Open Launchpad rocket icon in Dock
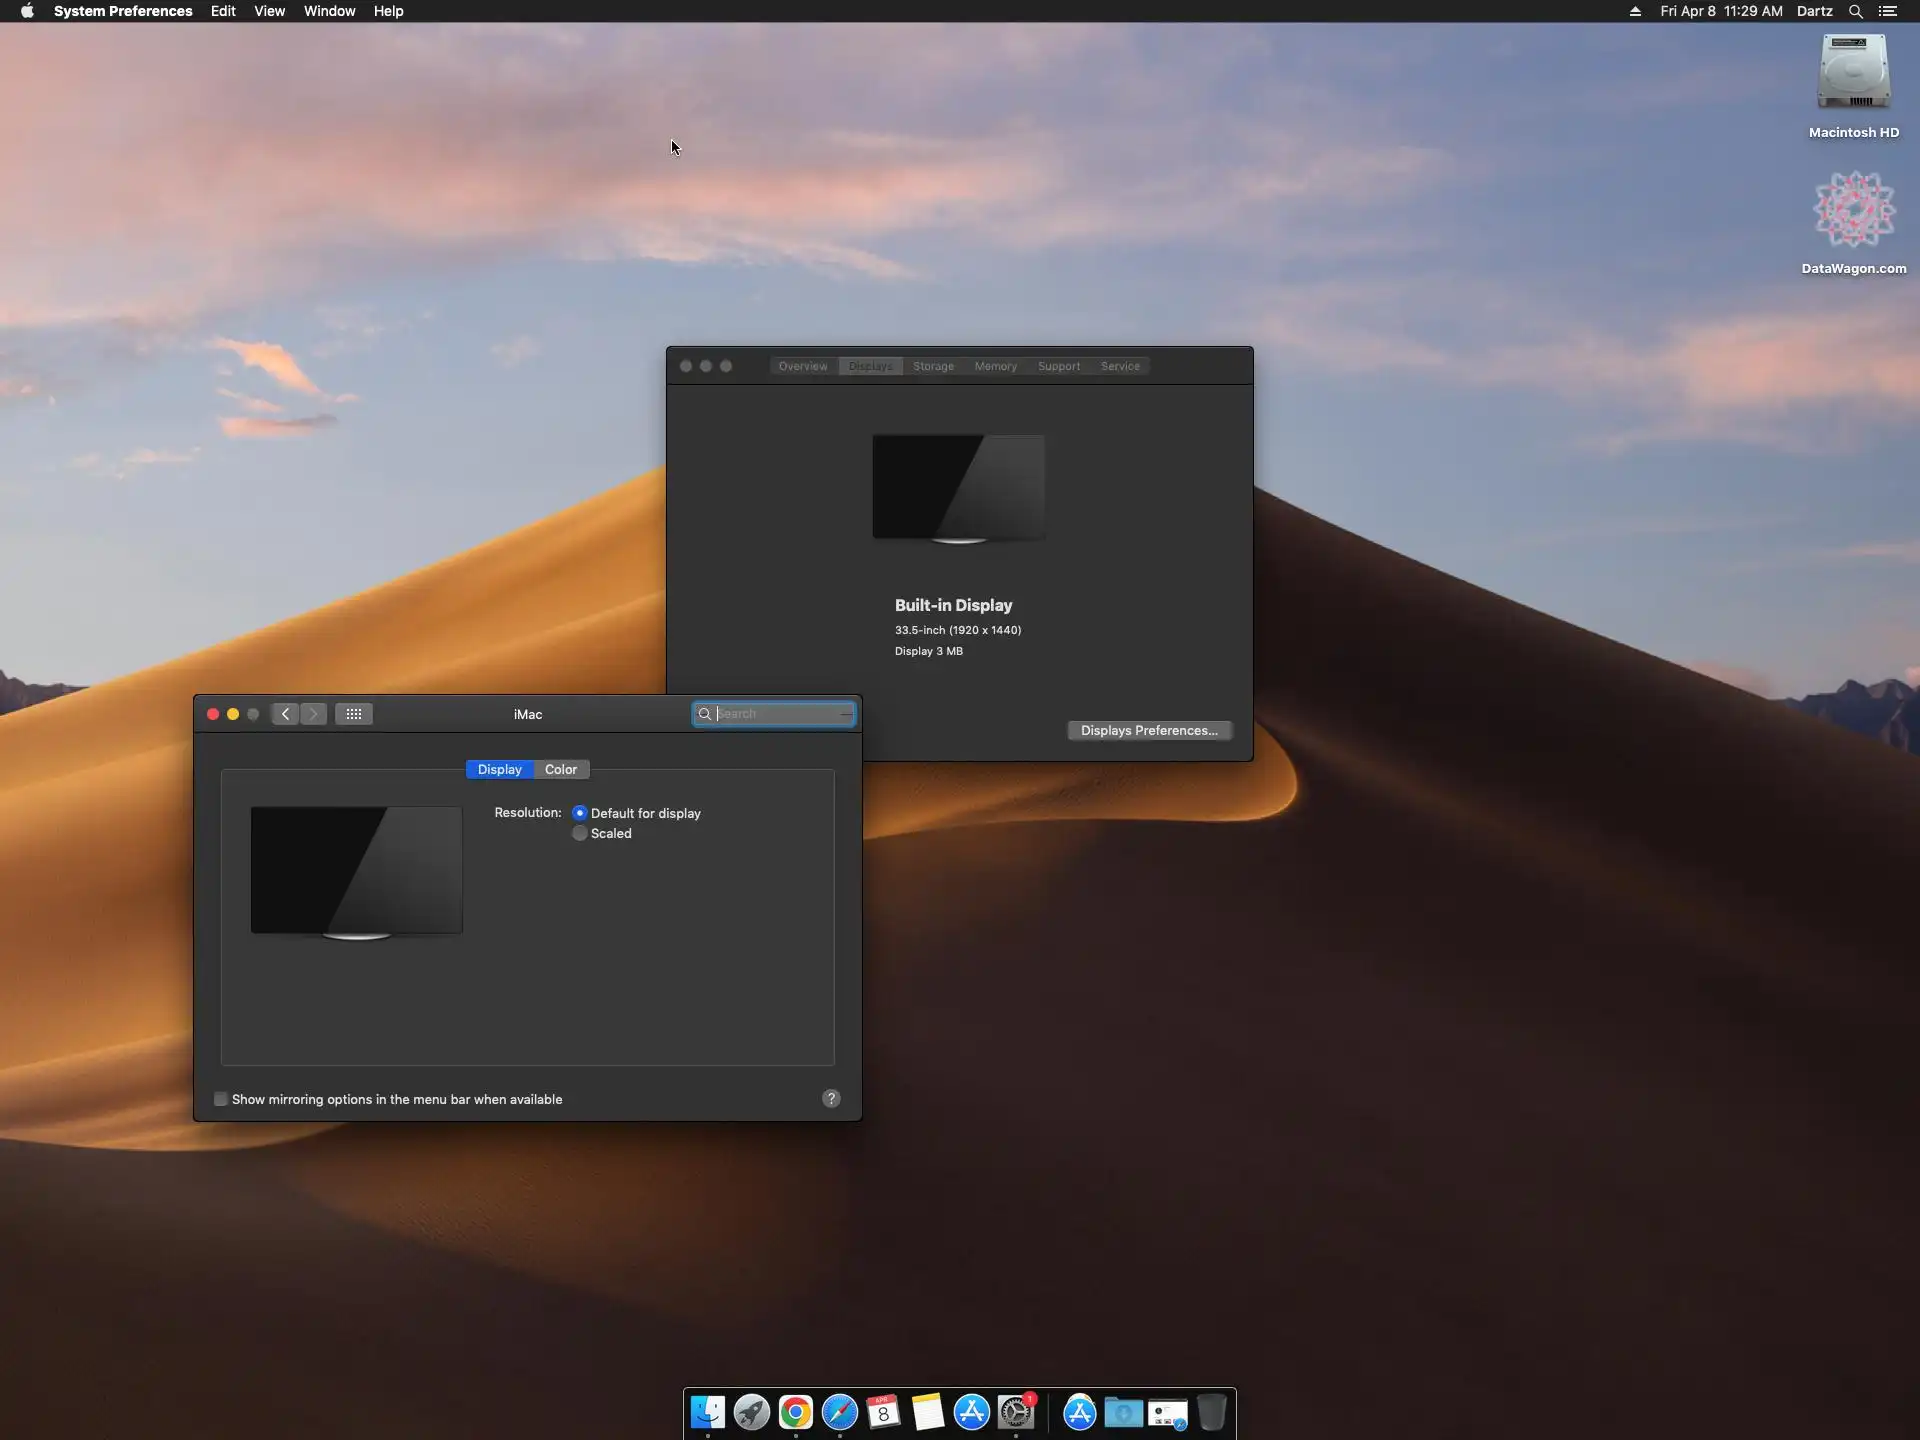Screen dimensions: 1920x1440 752,1413
